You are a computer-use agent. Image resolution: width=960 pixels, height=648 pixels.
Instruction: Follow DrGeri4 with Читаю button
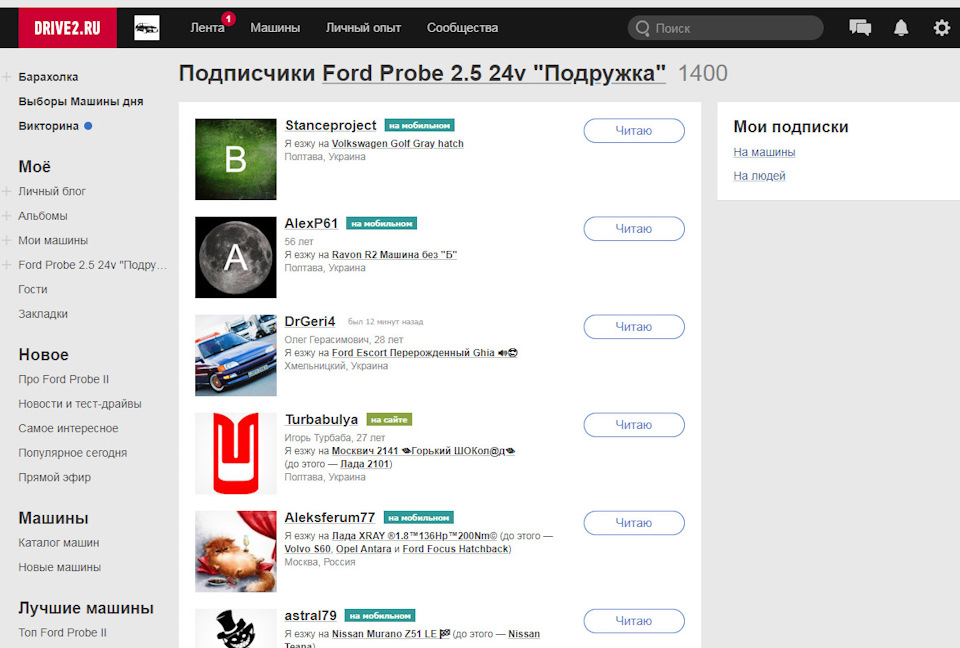634,326
